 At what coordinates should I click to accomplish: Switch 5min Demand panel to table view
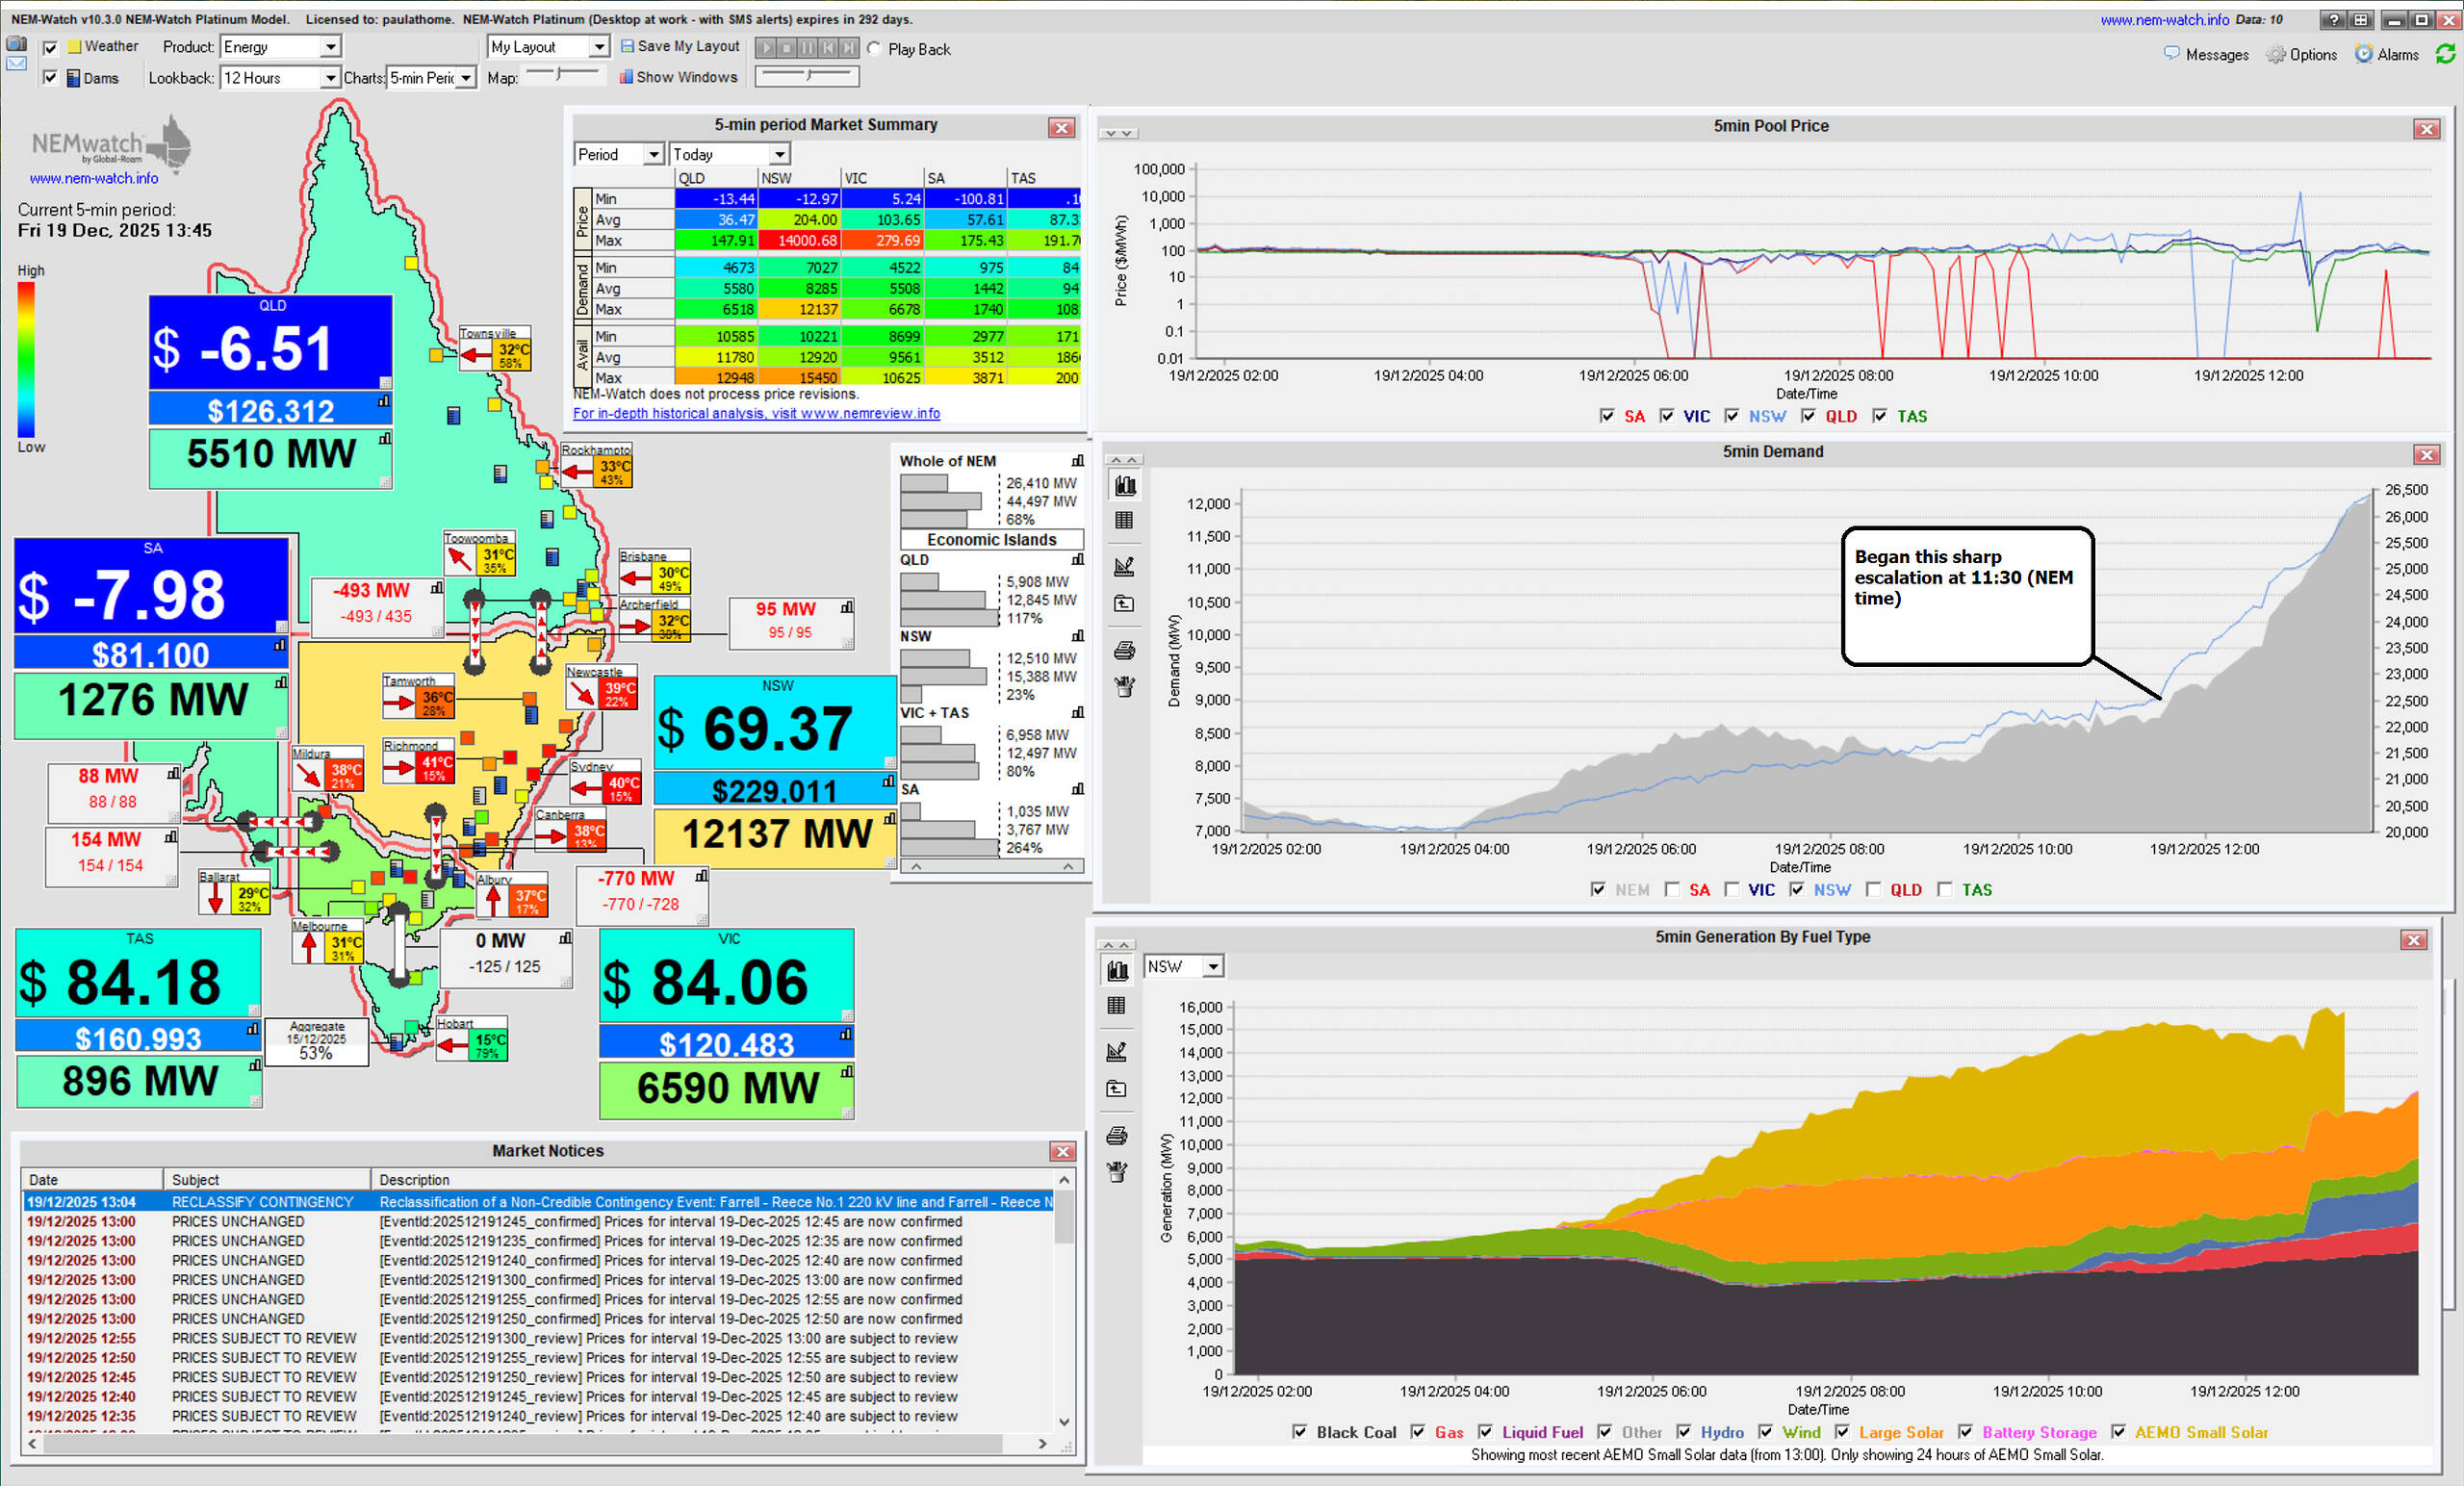[x=1124, y=520]
